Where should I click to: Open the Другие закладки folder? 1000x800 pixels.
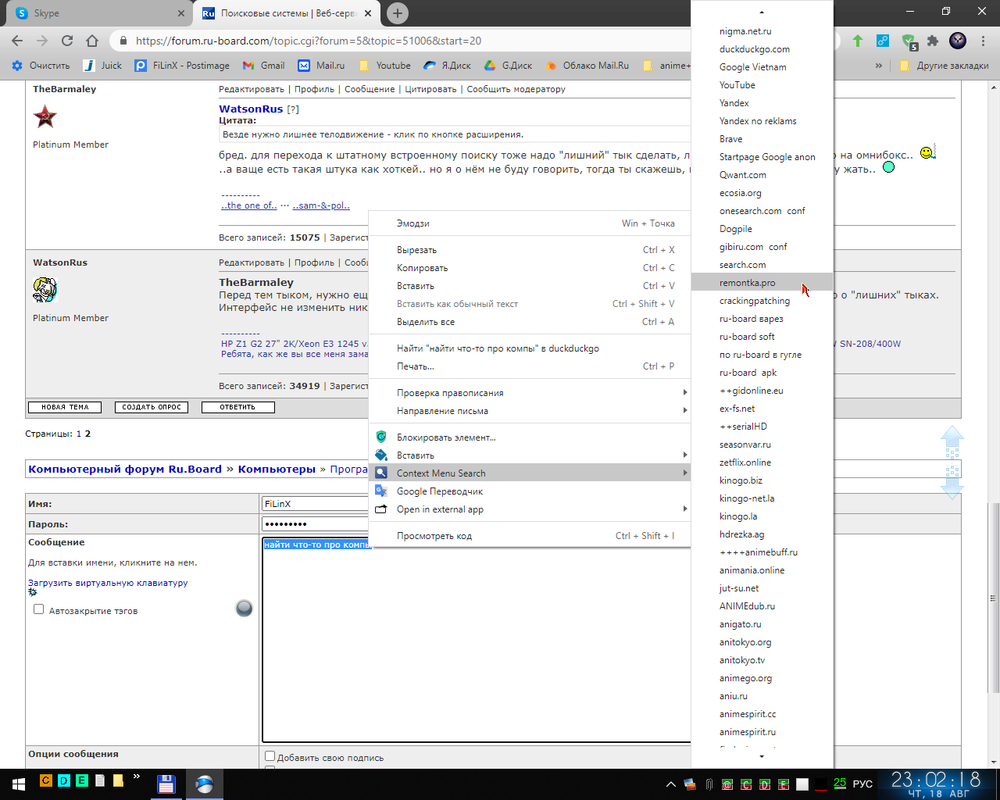click(945, 66)
